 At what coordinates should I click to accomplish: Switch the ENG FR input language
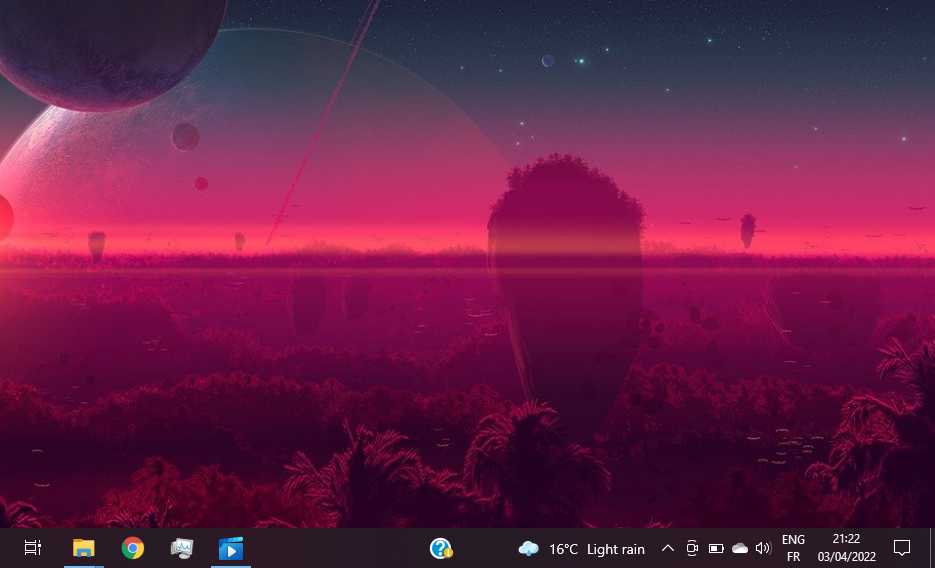pos(793,548)
